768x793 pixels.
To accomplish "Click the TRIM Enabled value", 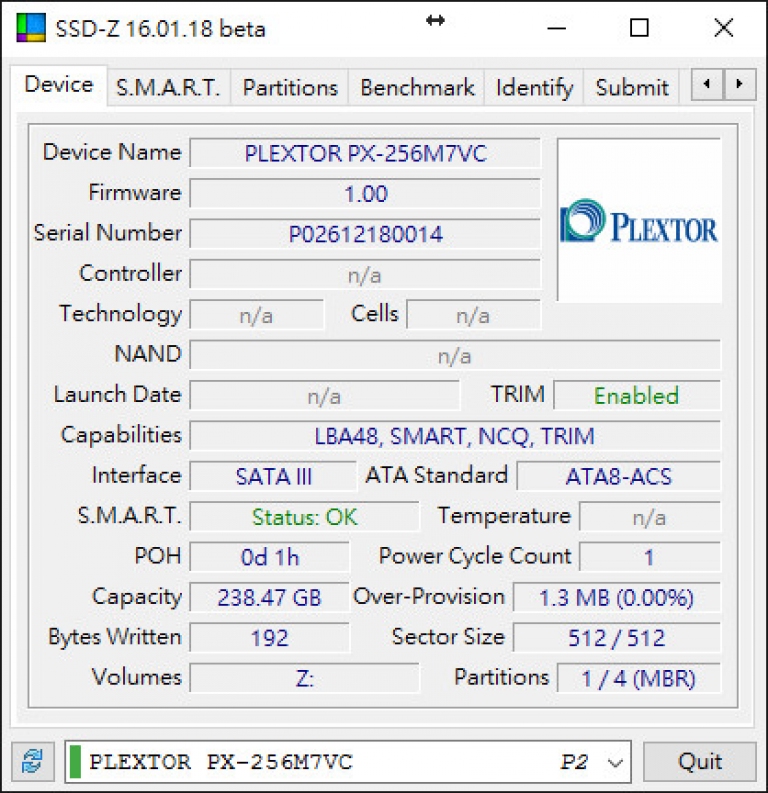I will pos(637,396).
